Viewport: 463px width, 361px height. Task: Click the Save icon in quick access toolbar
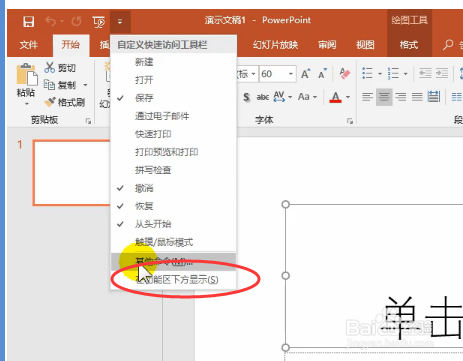[x=29, y=22]
